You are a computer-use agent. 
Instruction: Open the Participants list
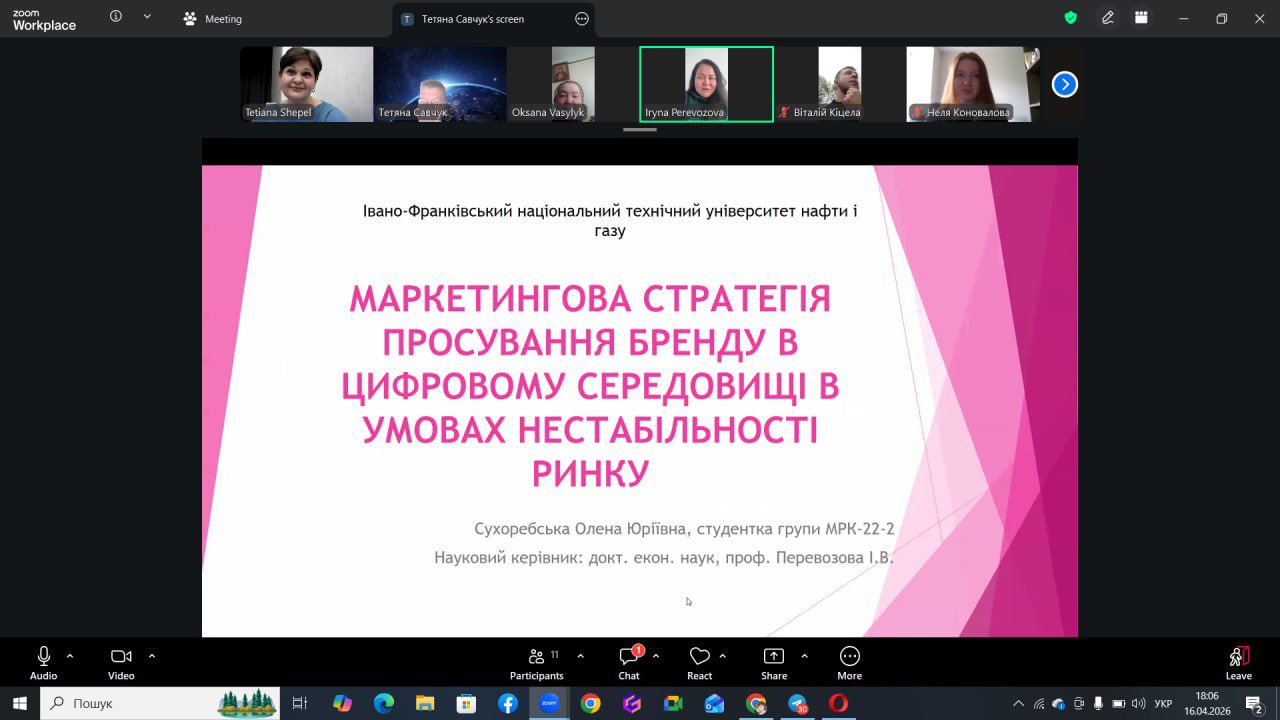537,662
